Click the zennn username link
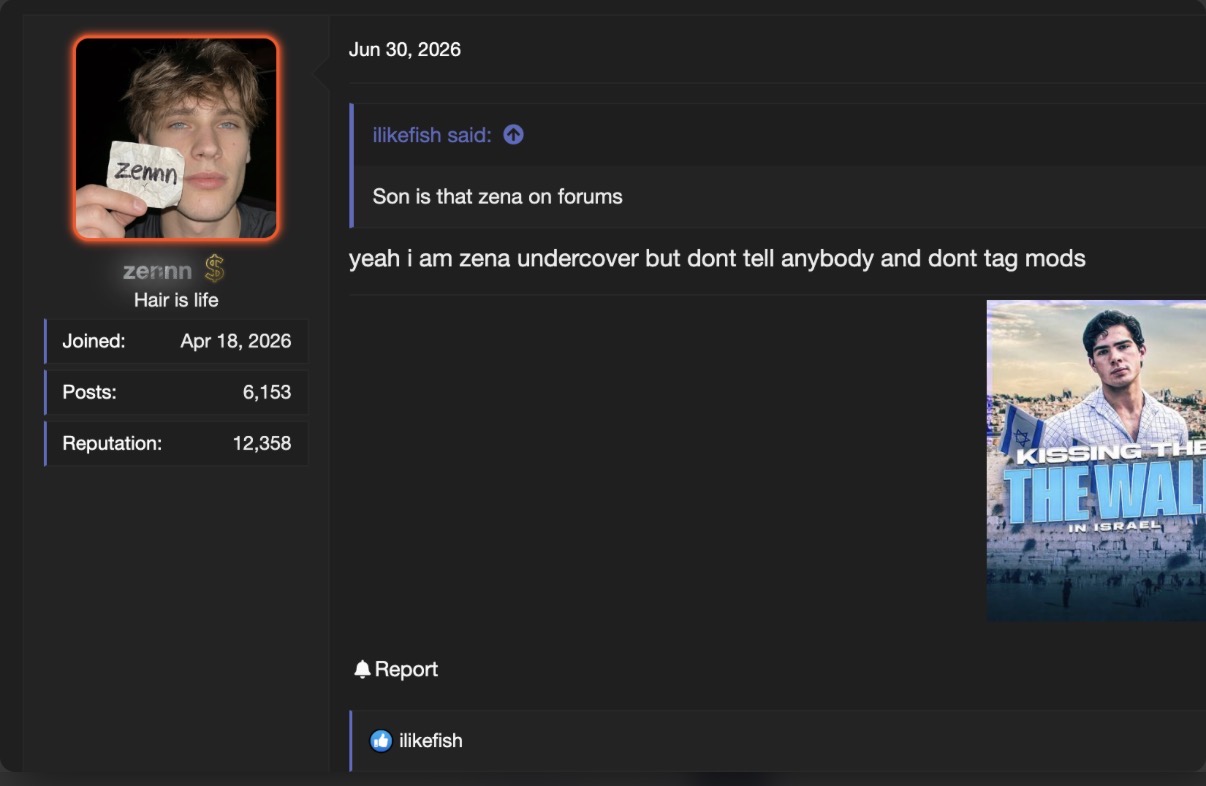Viewport: 1206px width, 786px height. 157,271
